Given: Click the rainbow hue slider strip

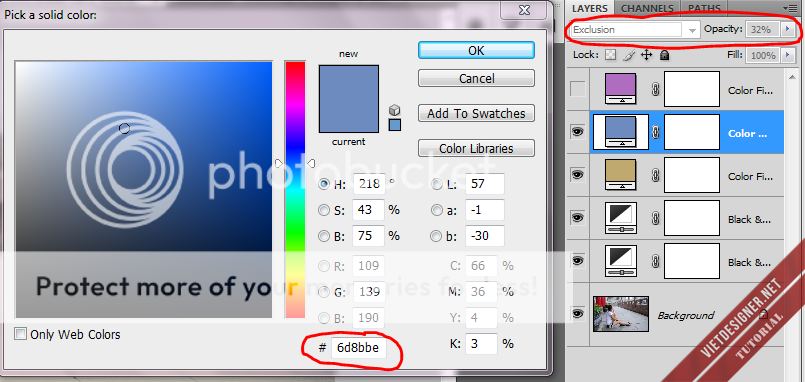Looking at the screenshot, I should 295,189.
